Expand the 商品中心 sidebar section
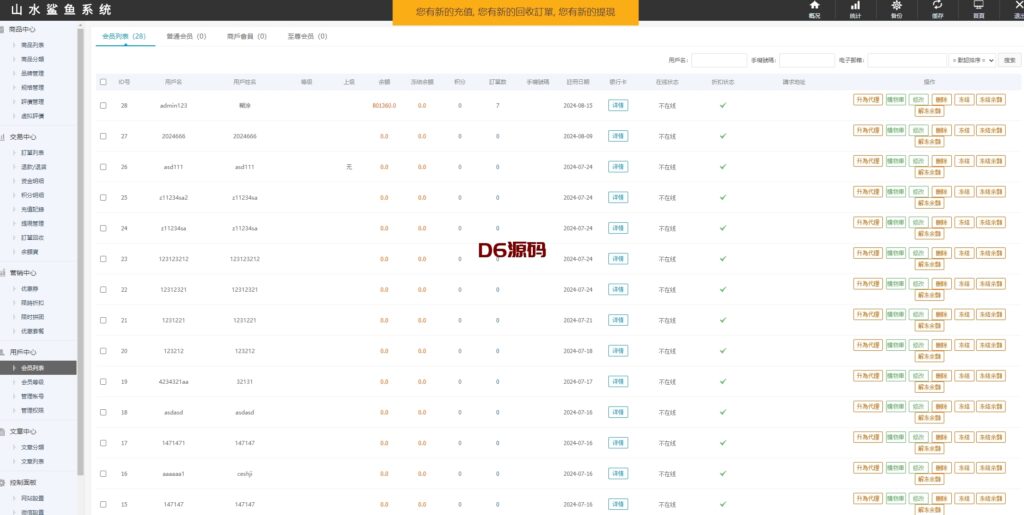The image size is (1024, 515). click(22, 29)
